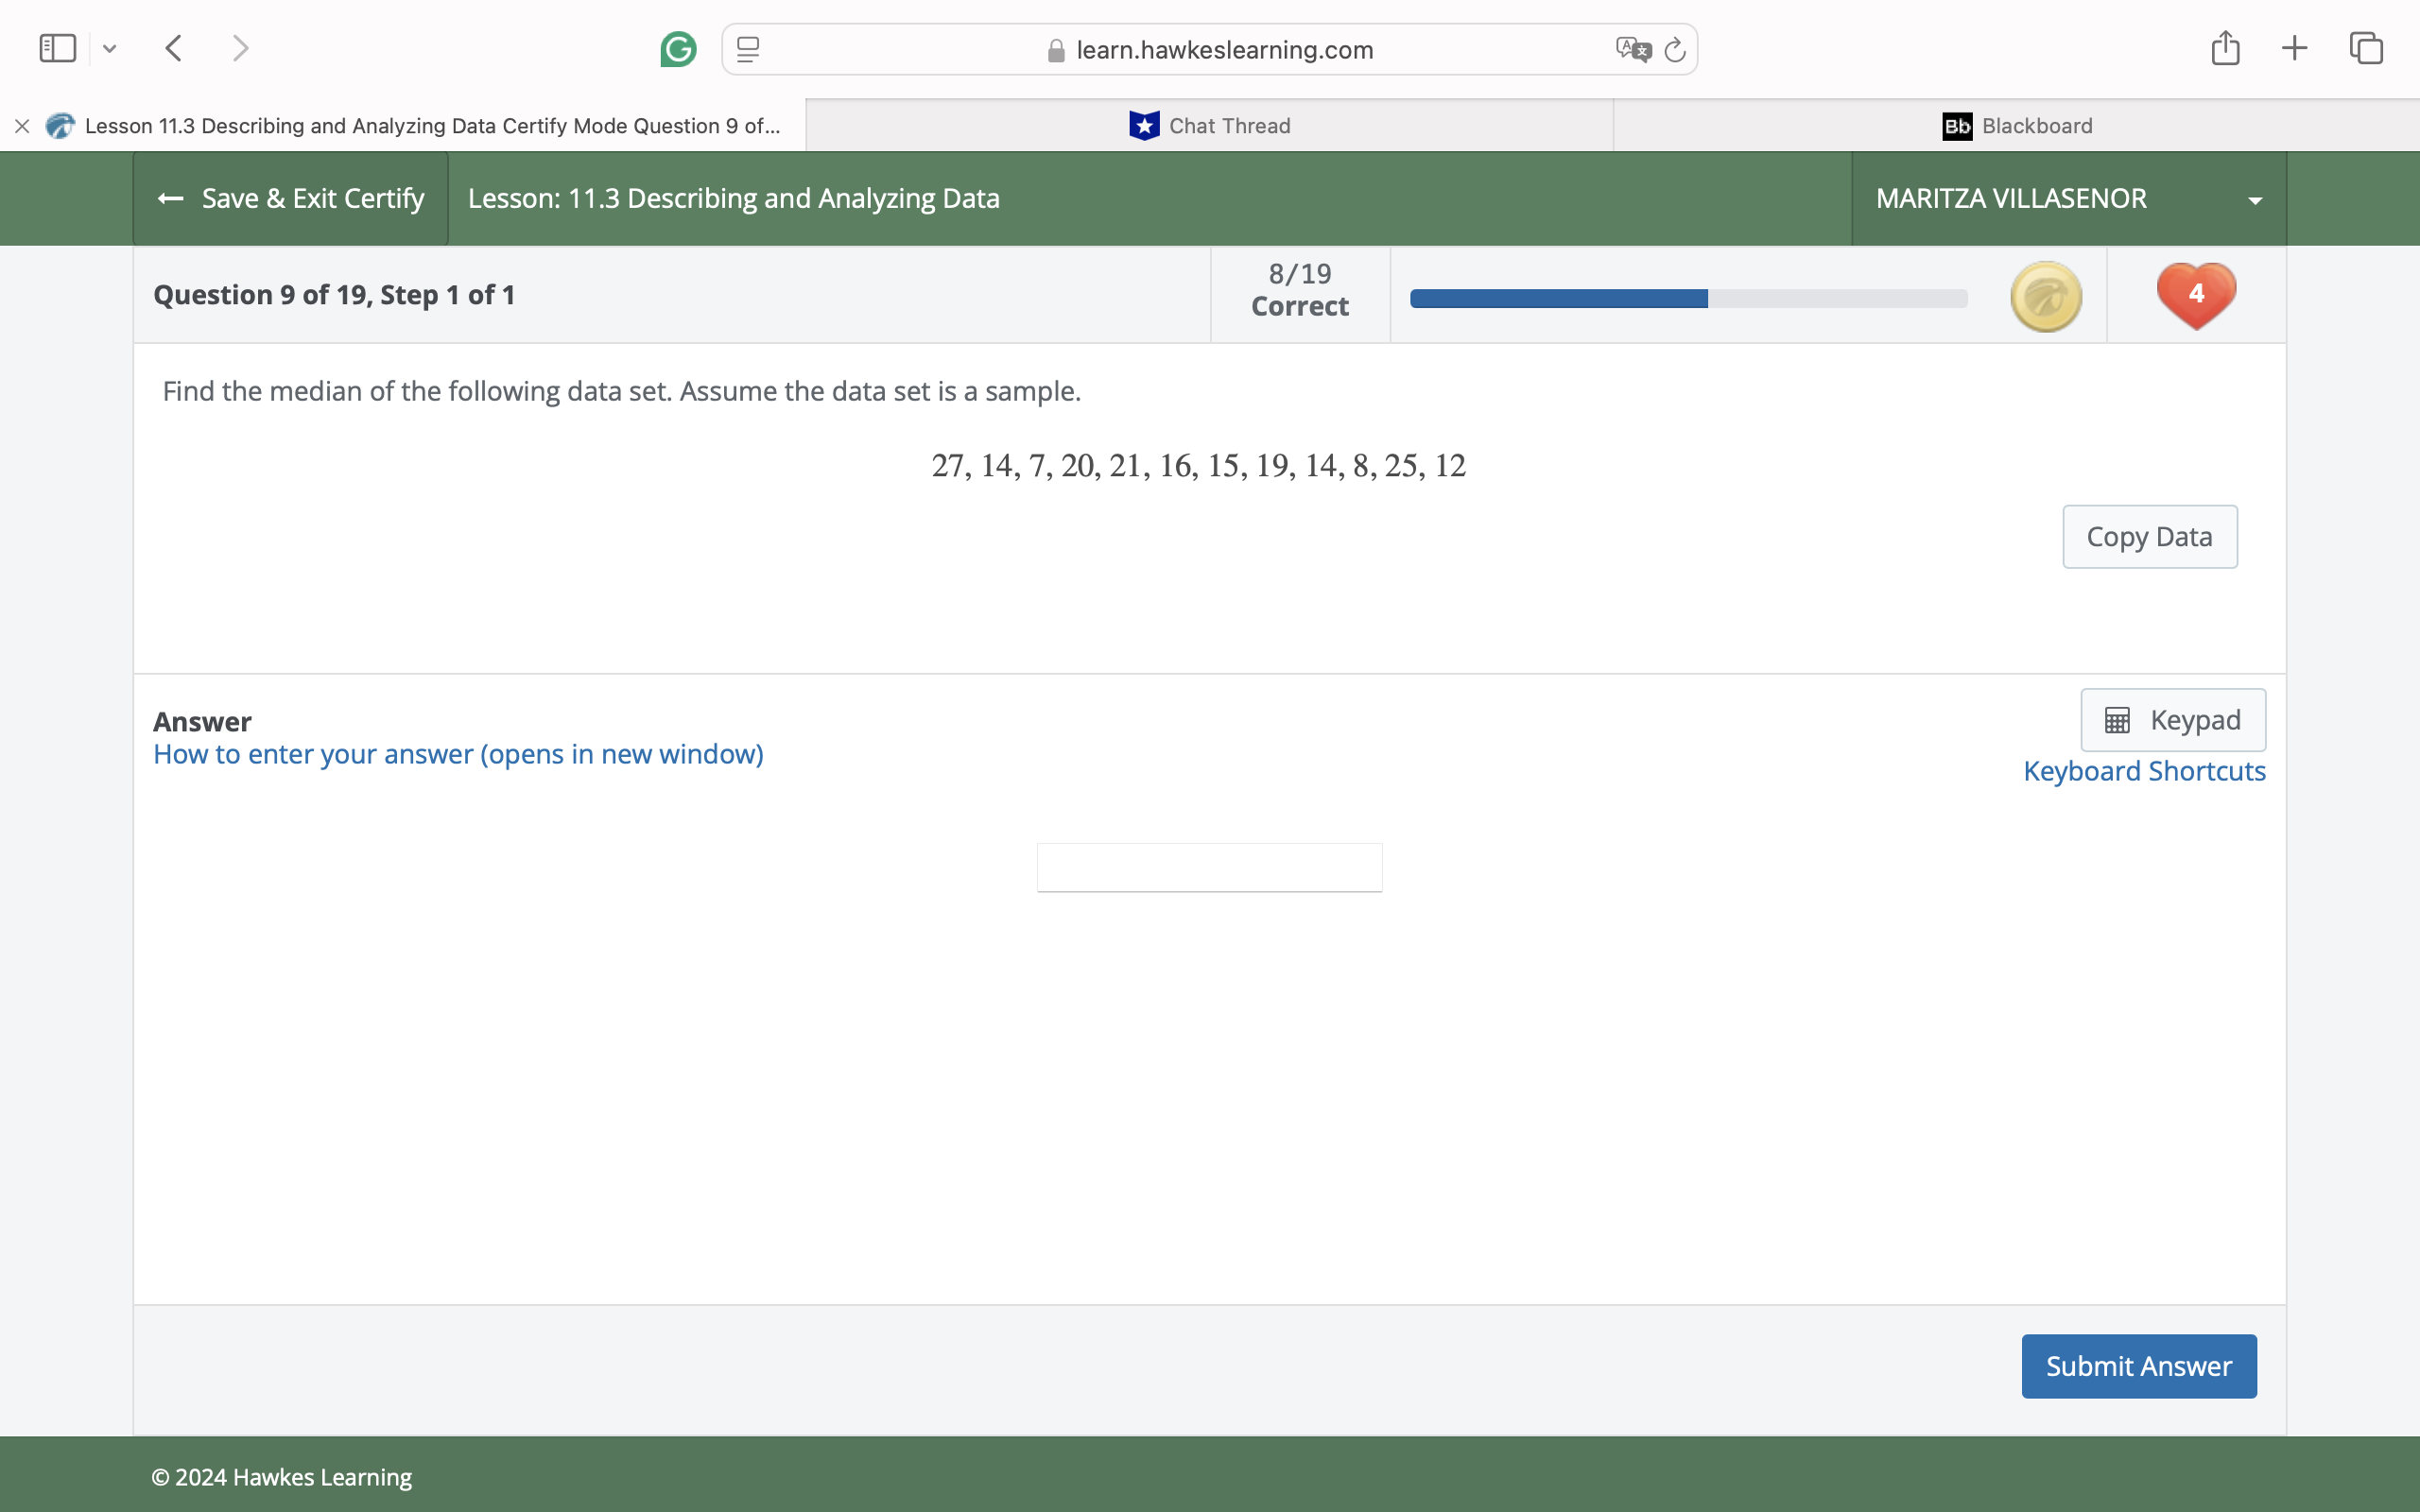Click the heart icon showing 4 lives

(2195, 295)
